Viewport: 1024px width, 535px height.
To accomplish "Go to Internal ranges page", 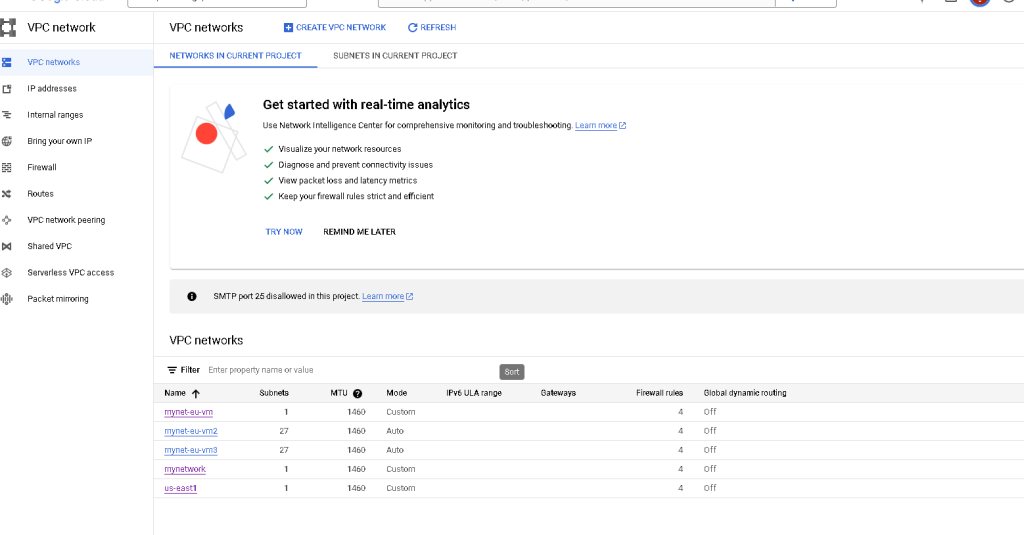I will coord(55,115).
